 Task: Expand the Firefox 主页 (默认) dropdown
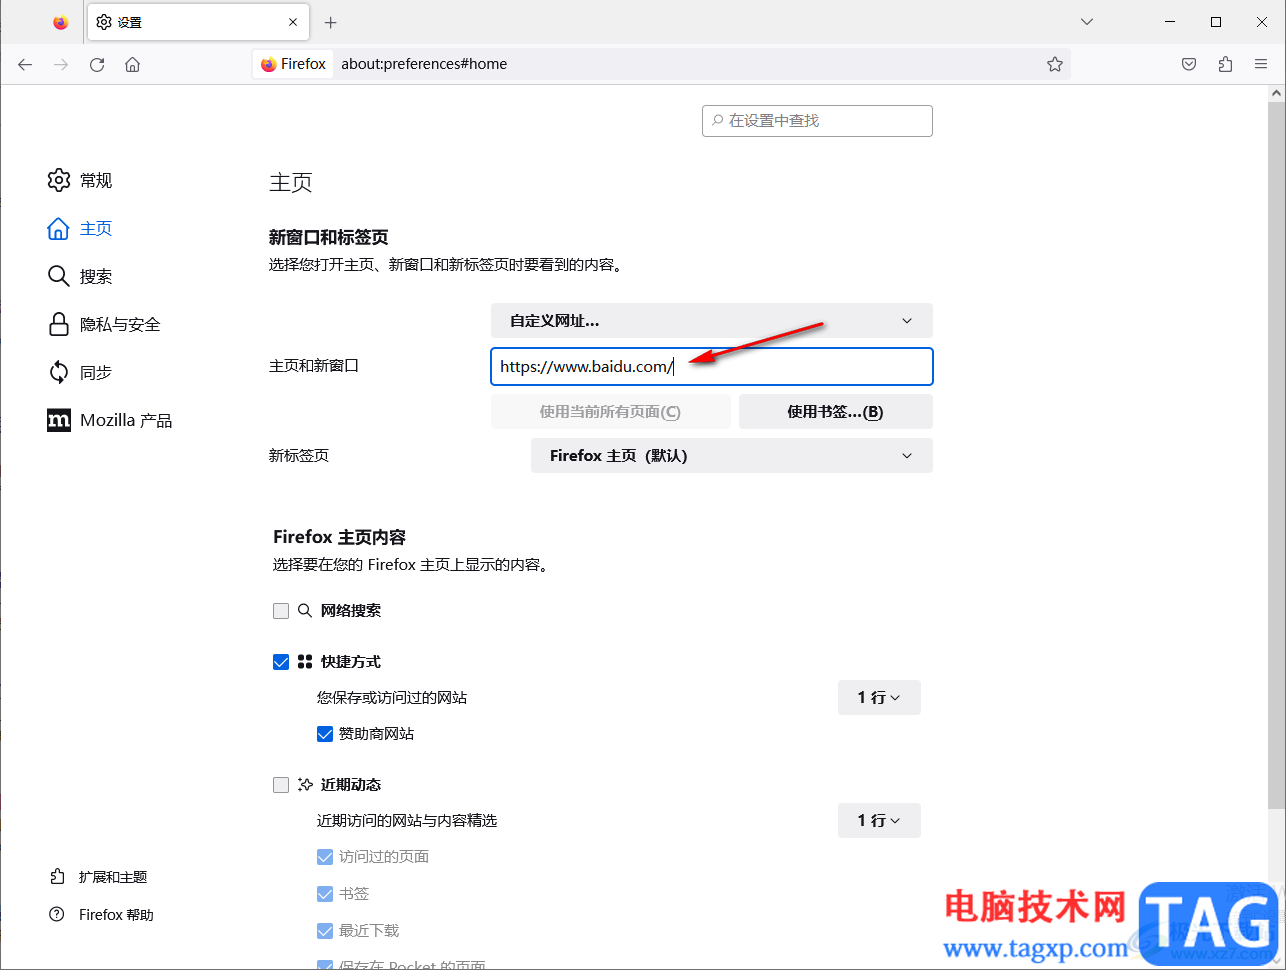[x=731, y=456]
